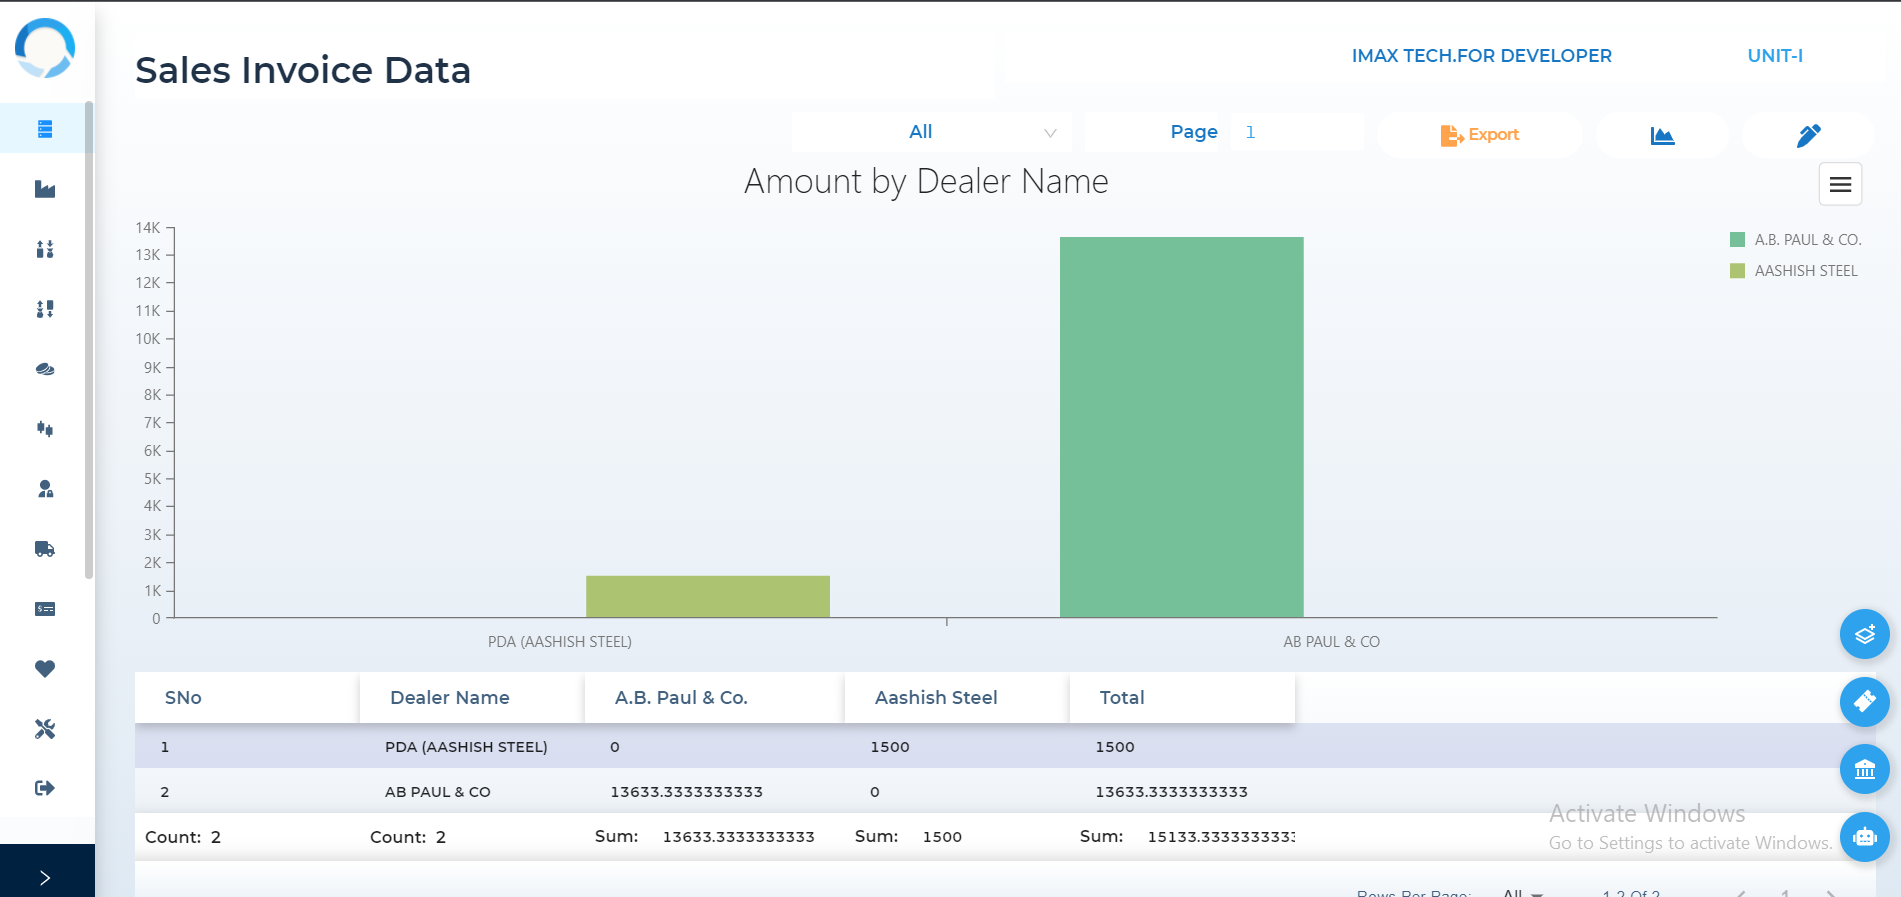This screenshot has width=1901, height=897.
Task: Open the chart hamburger context menu
Action: pyautogui.click(x=1840, y=184)
